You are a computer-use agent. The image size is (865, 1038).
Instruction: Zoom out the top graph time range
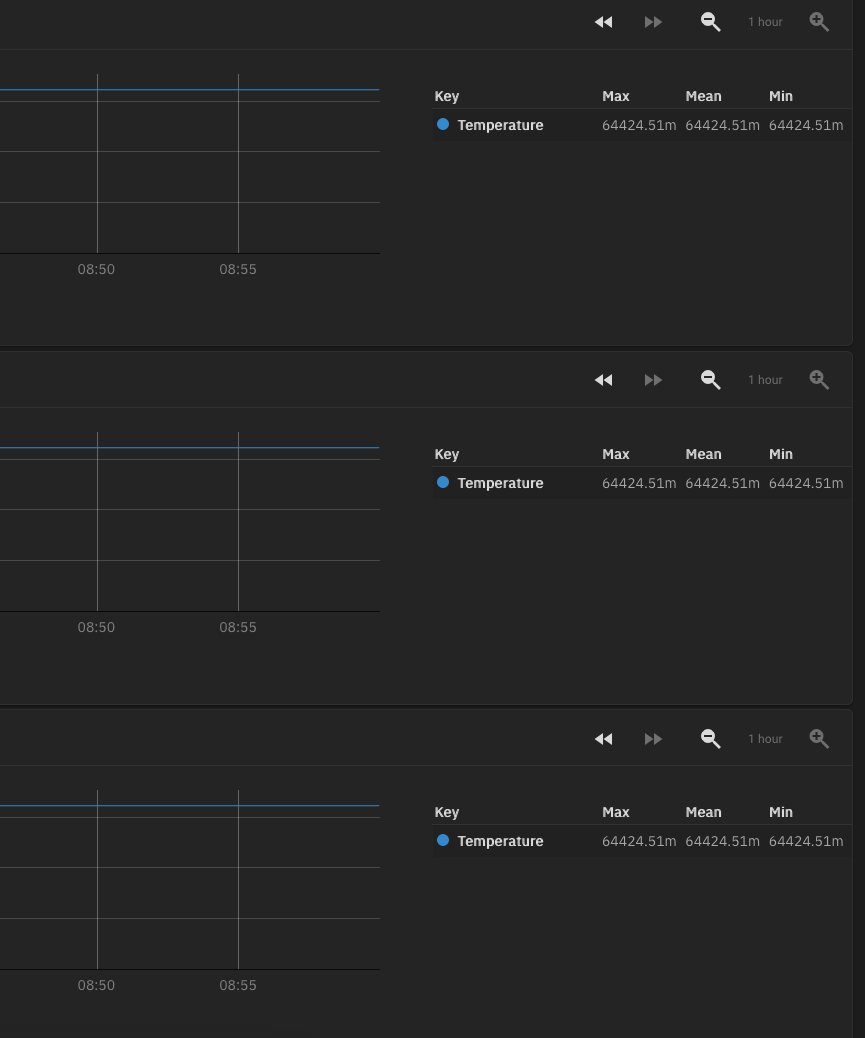pyautogui.click(x=710, y=22)
